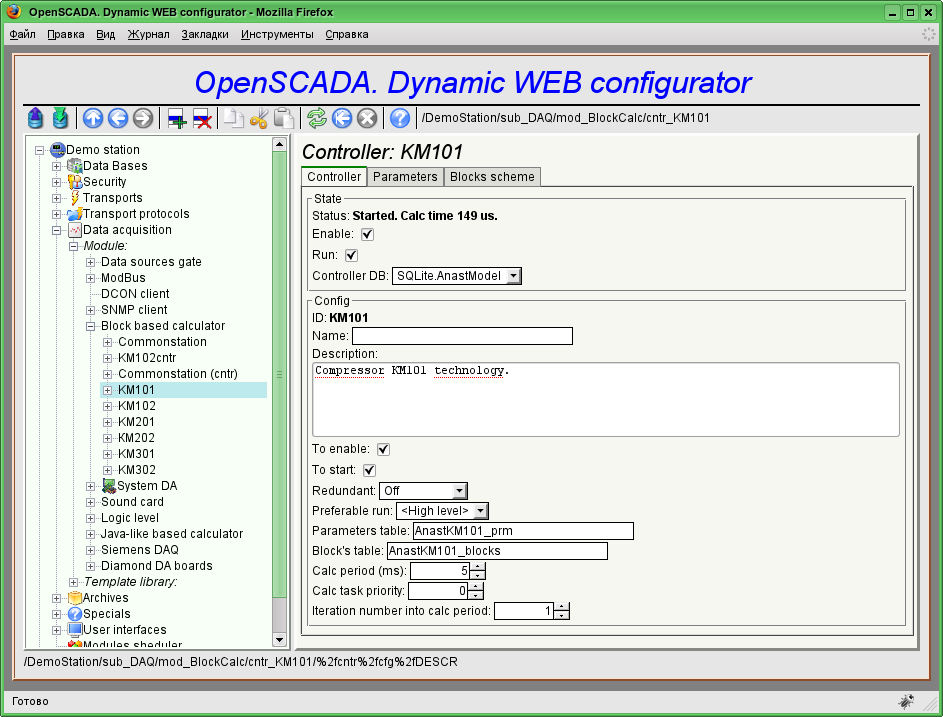Switch to the Blocks scheme tab

click(x=492, y=177)
